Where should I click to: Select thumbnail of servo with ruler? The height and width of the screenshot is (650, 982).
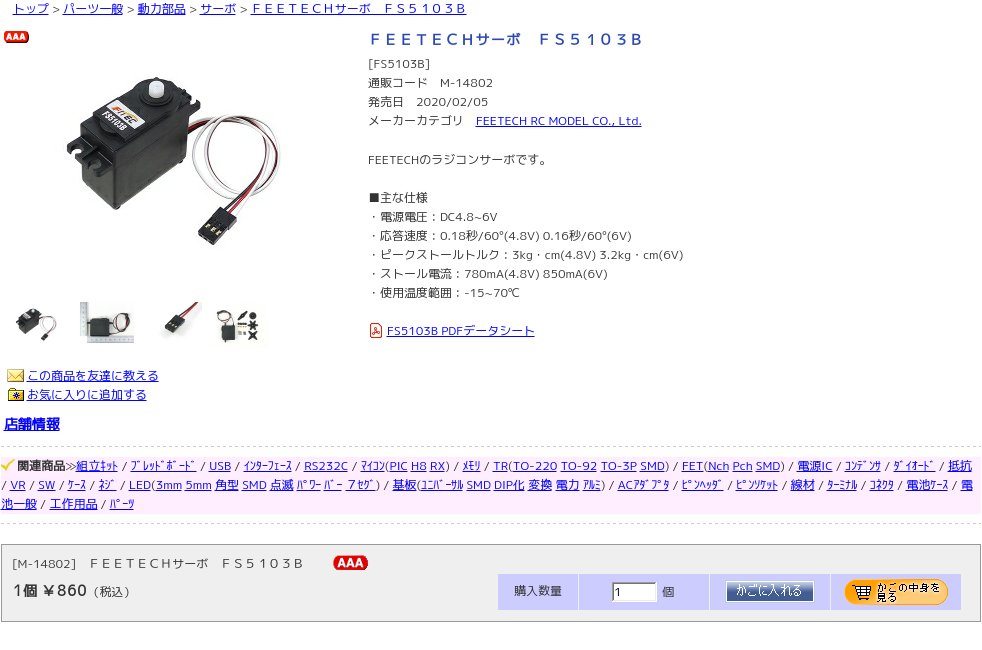click(x=107, y=322)
